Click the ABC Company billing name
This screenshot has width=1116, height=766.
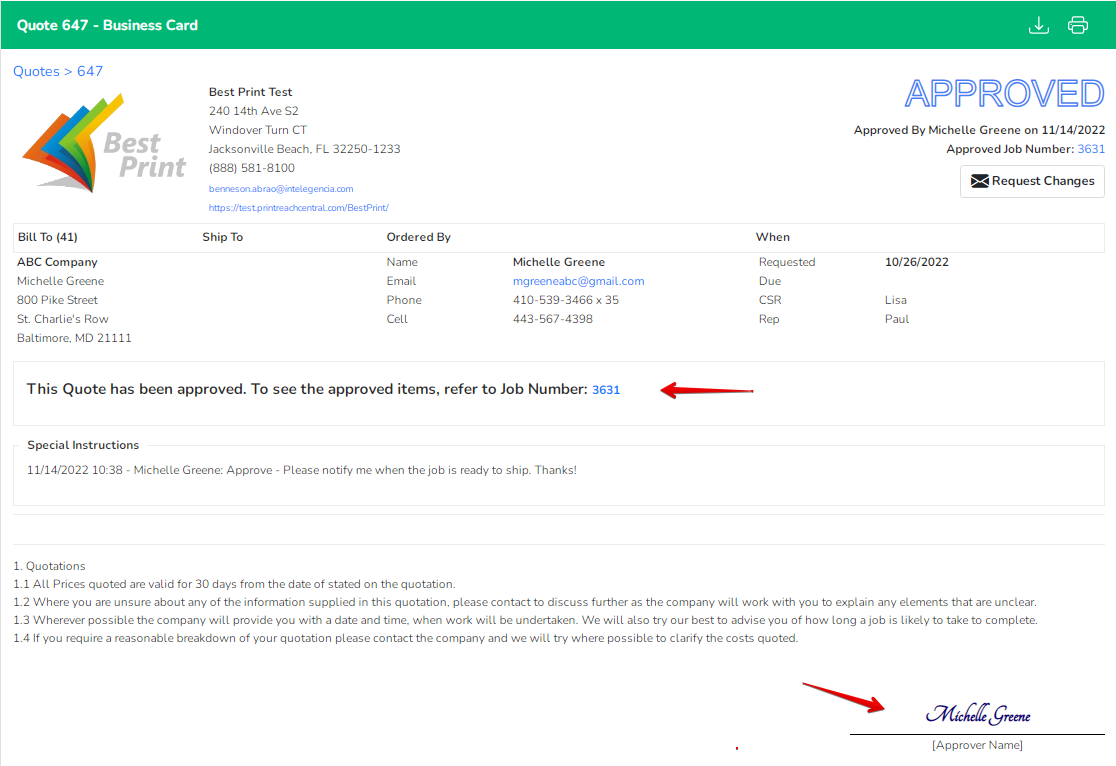pos(57,262)
